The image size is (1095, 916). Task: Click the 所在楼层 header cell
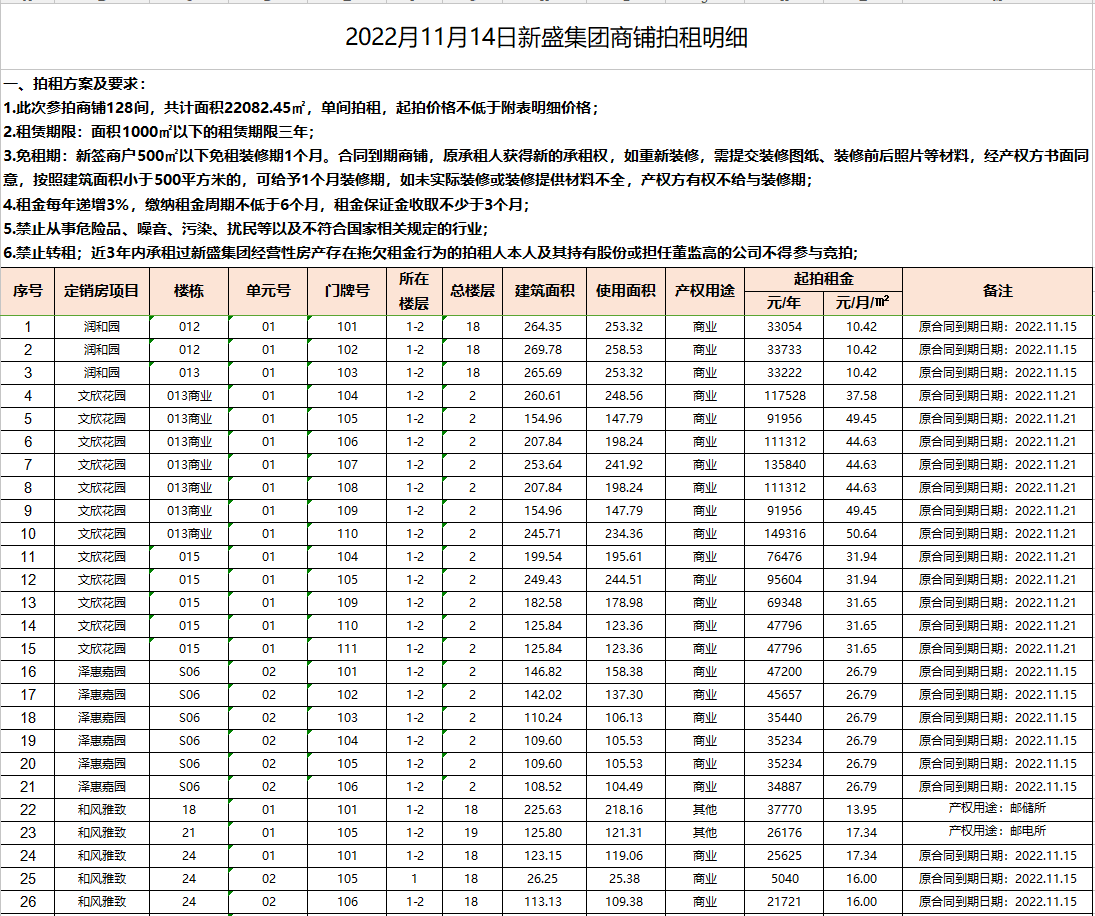coord(414,291)
